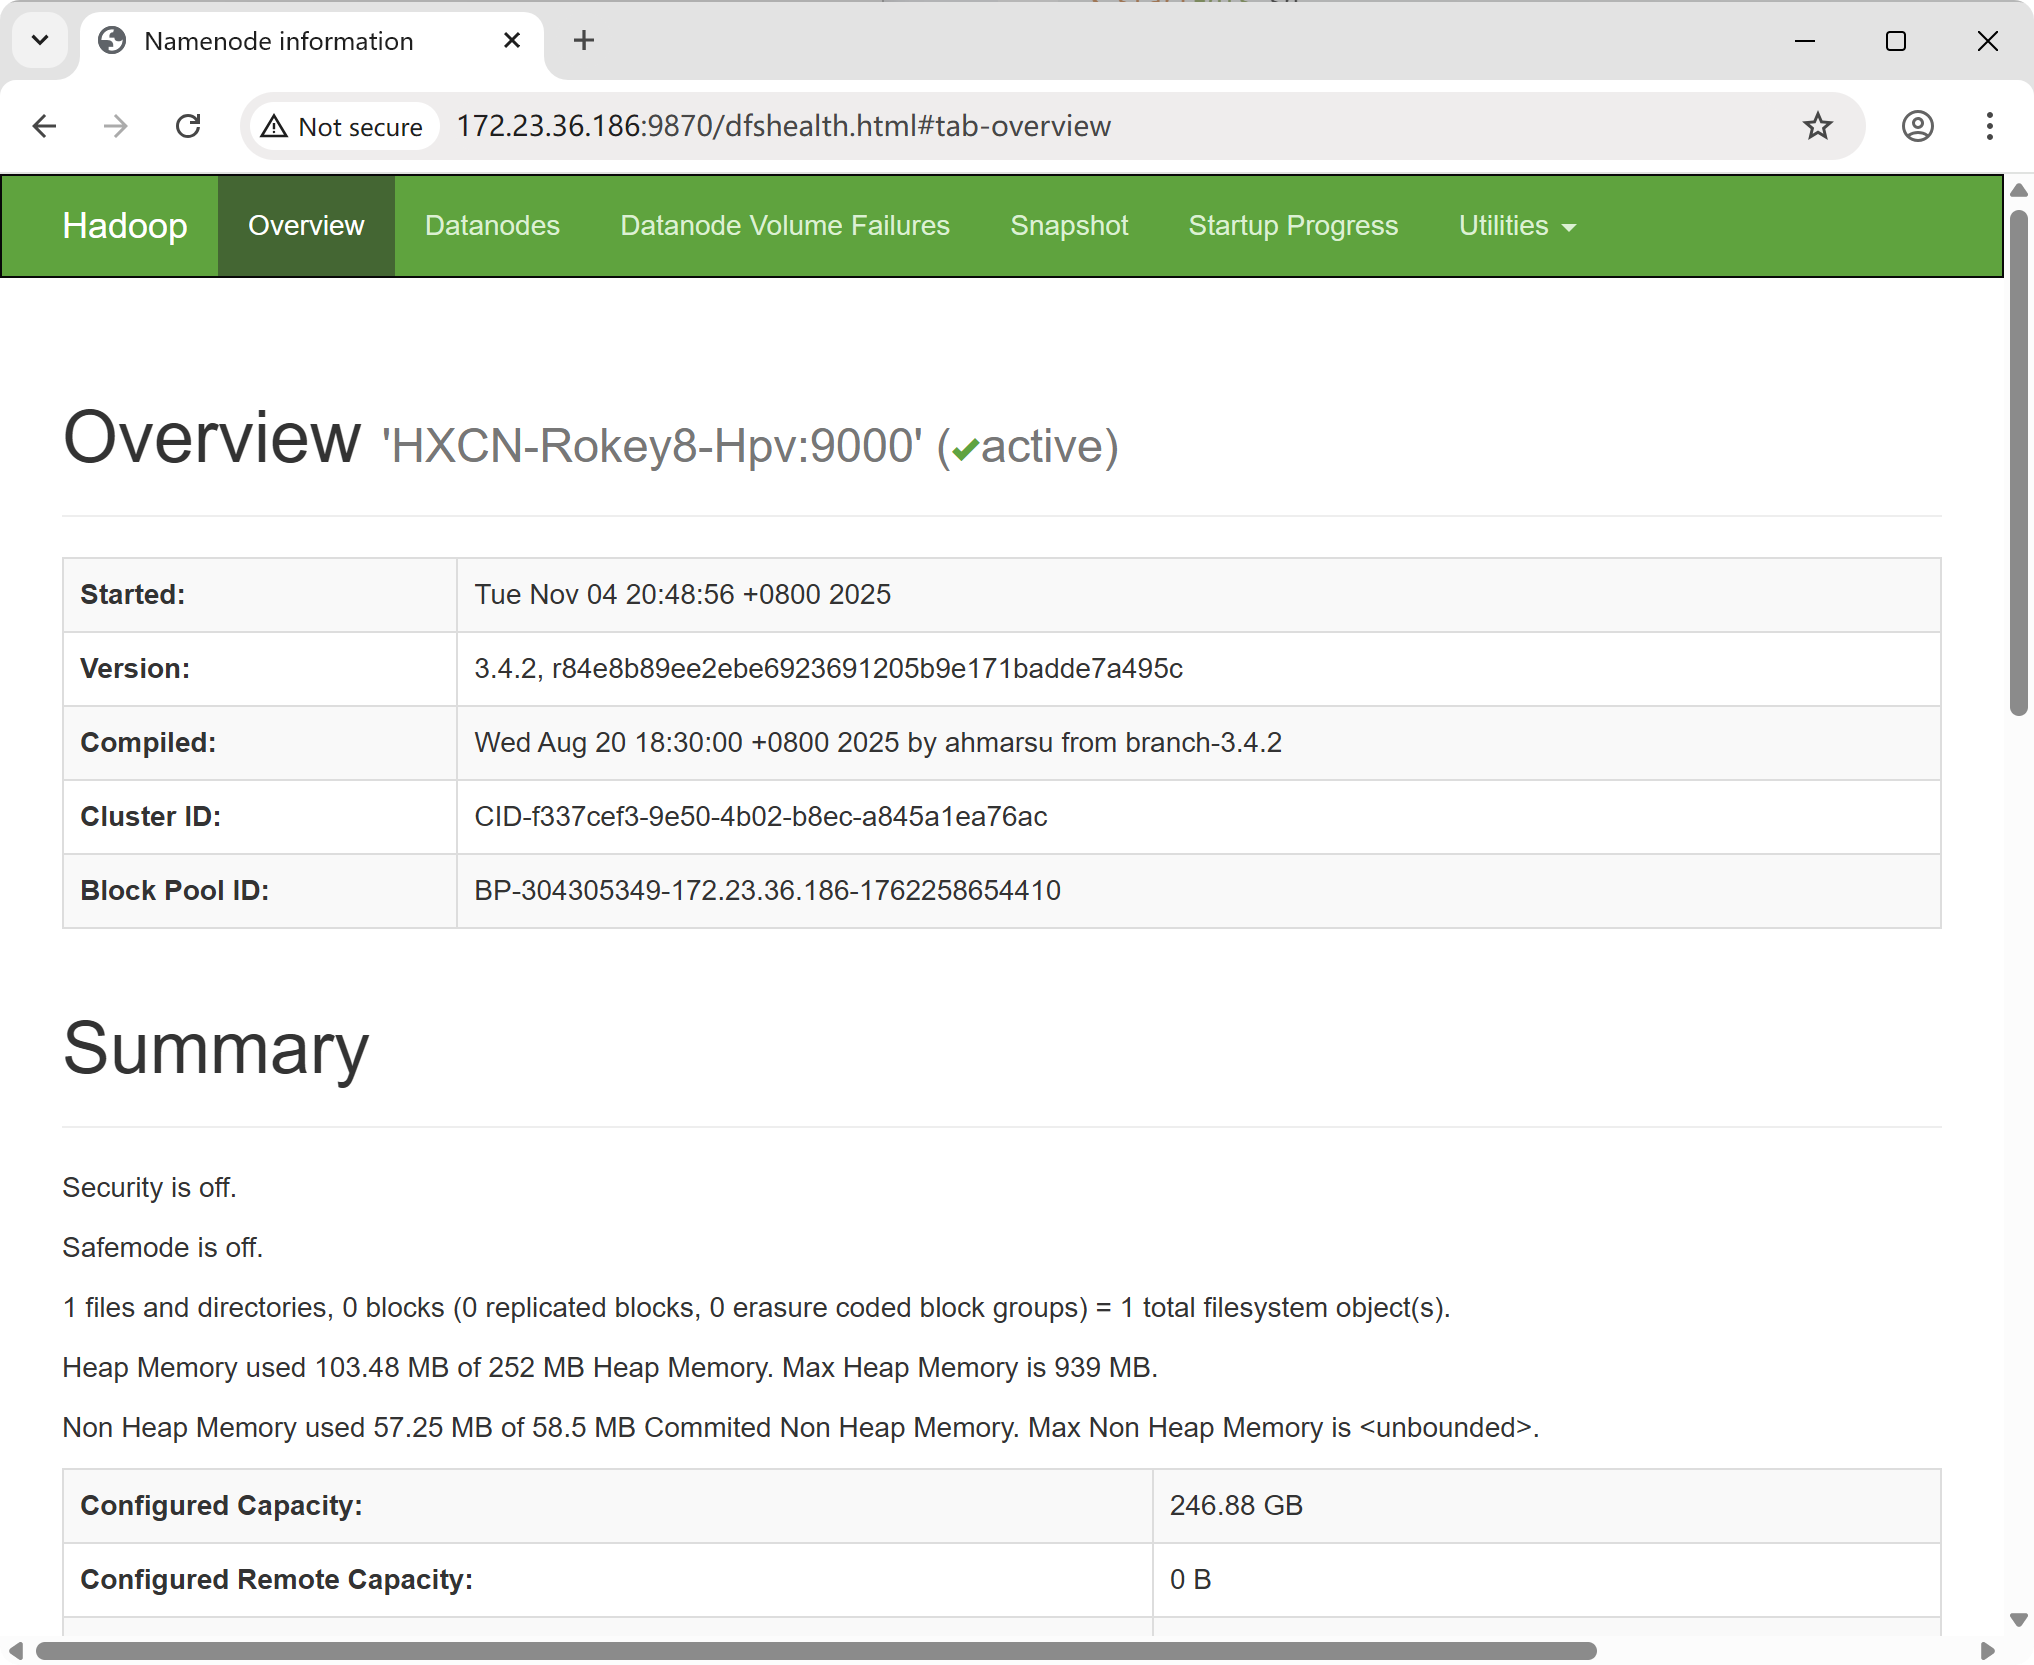This screenshot has width=2034, height=1665.
Task: Bookmark this page using the star icon
Action: click(x=1818, y=126)
